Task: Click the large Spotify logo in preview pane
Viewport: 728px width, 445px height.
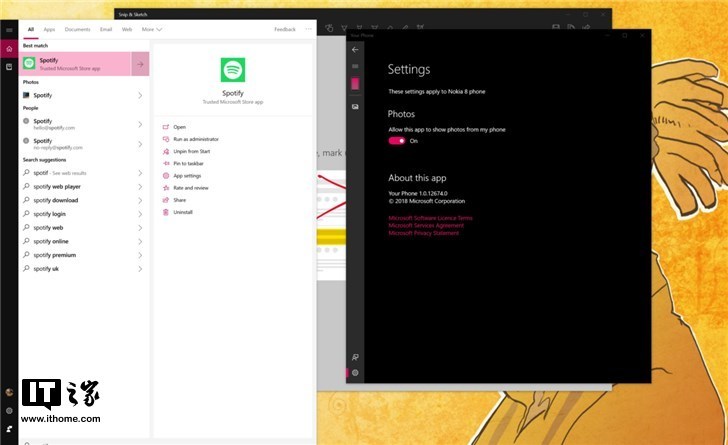Action: pos(233,70)
